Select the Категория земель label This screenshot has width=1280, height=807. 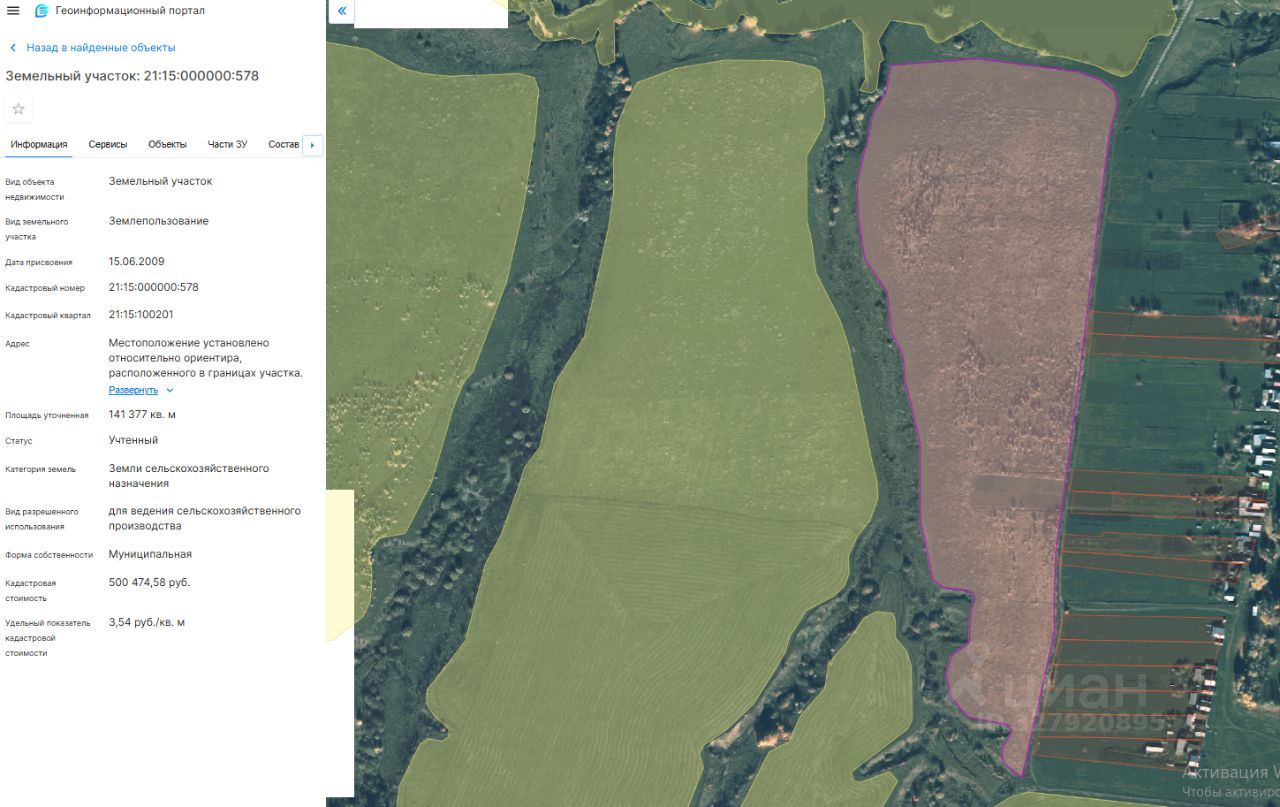pyautogui.click(x=40, y=469)
